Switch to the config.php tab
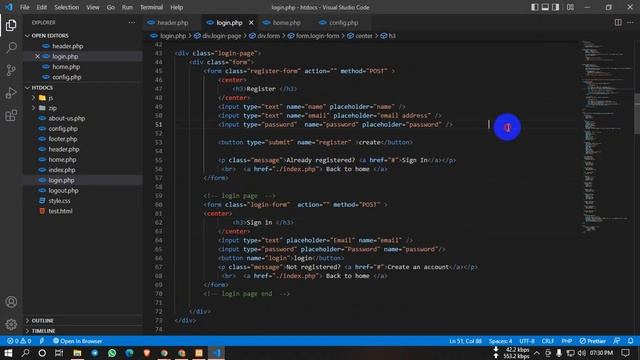This screenshot has height=360, width=640. [343, 22]
